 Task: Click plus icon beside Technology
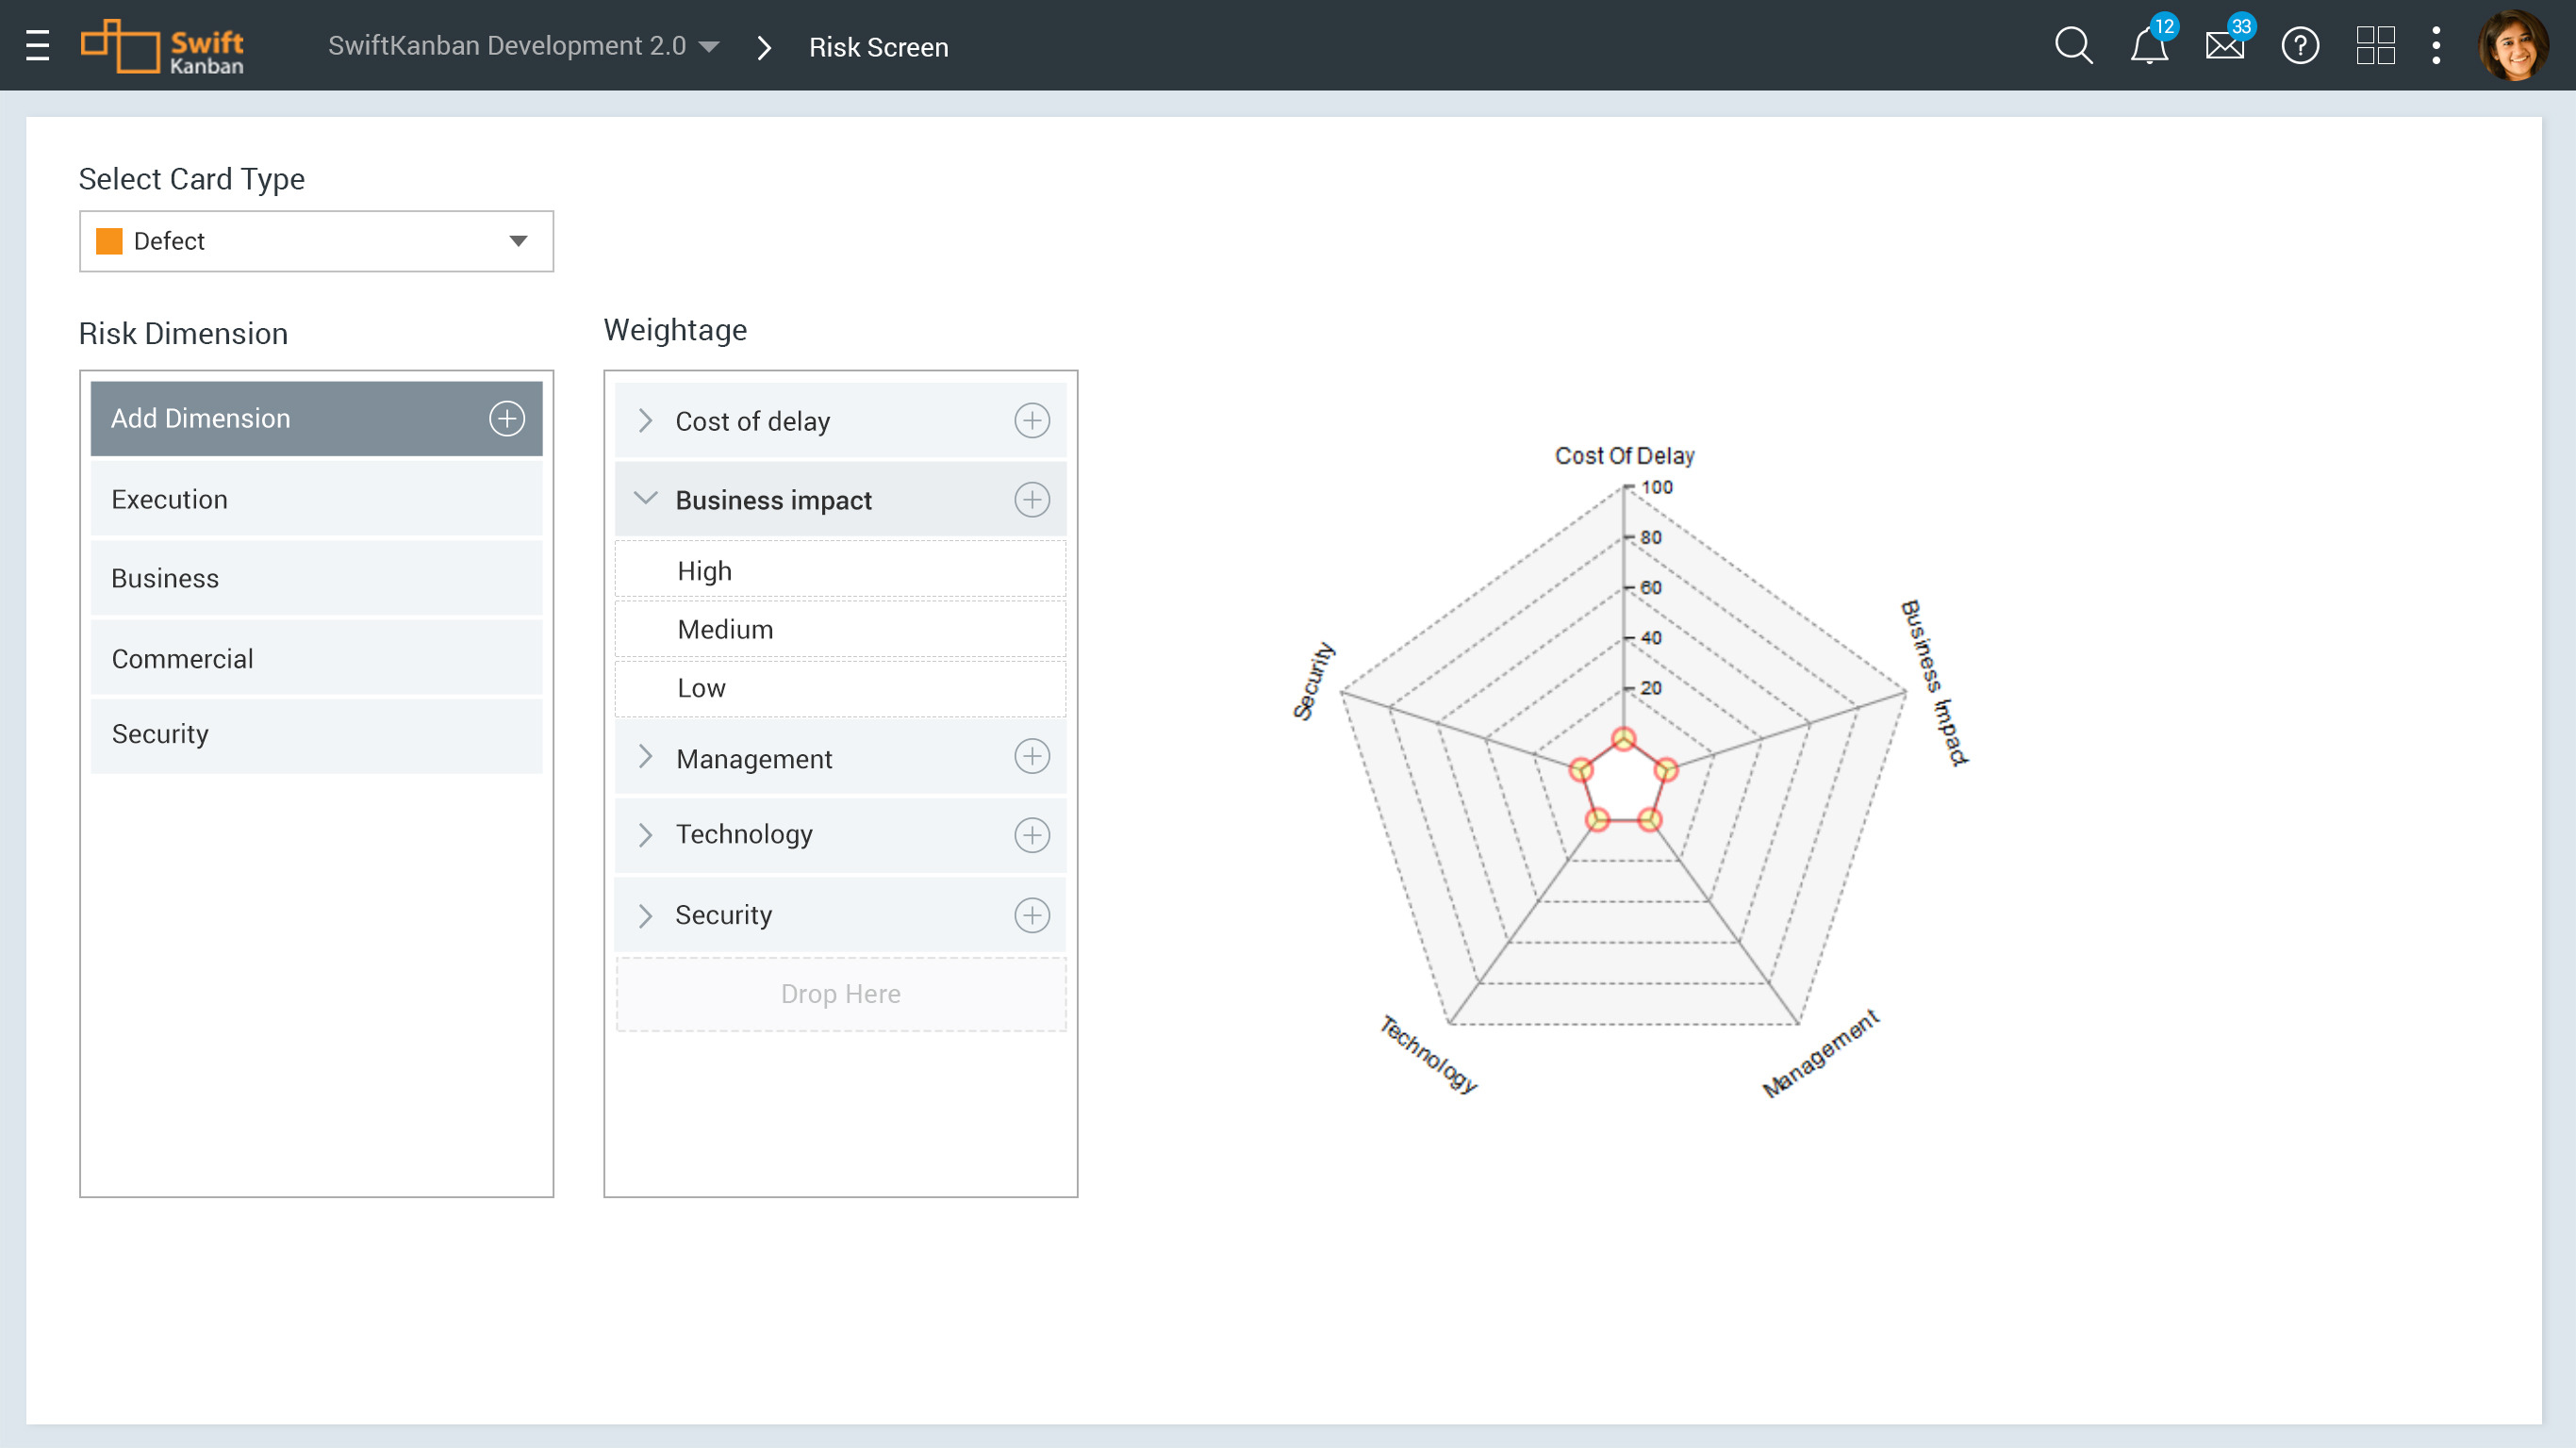(x=1032, y=835)
